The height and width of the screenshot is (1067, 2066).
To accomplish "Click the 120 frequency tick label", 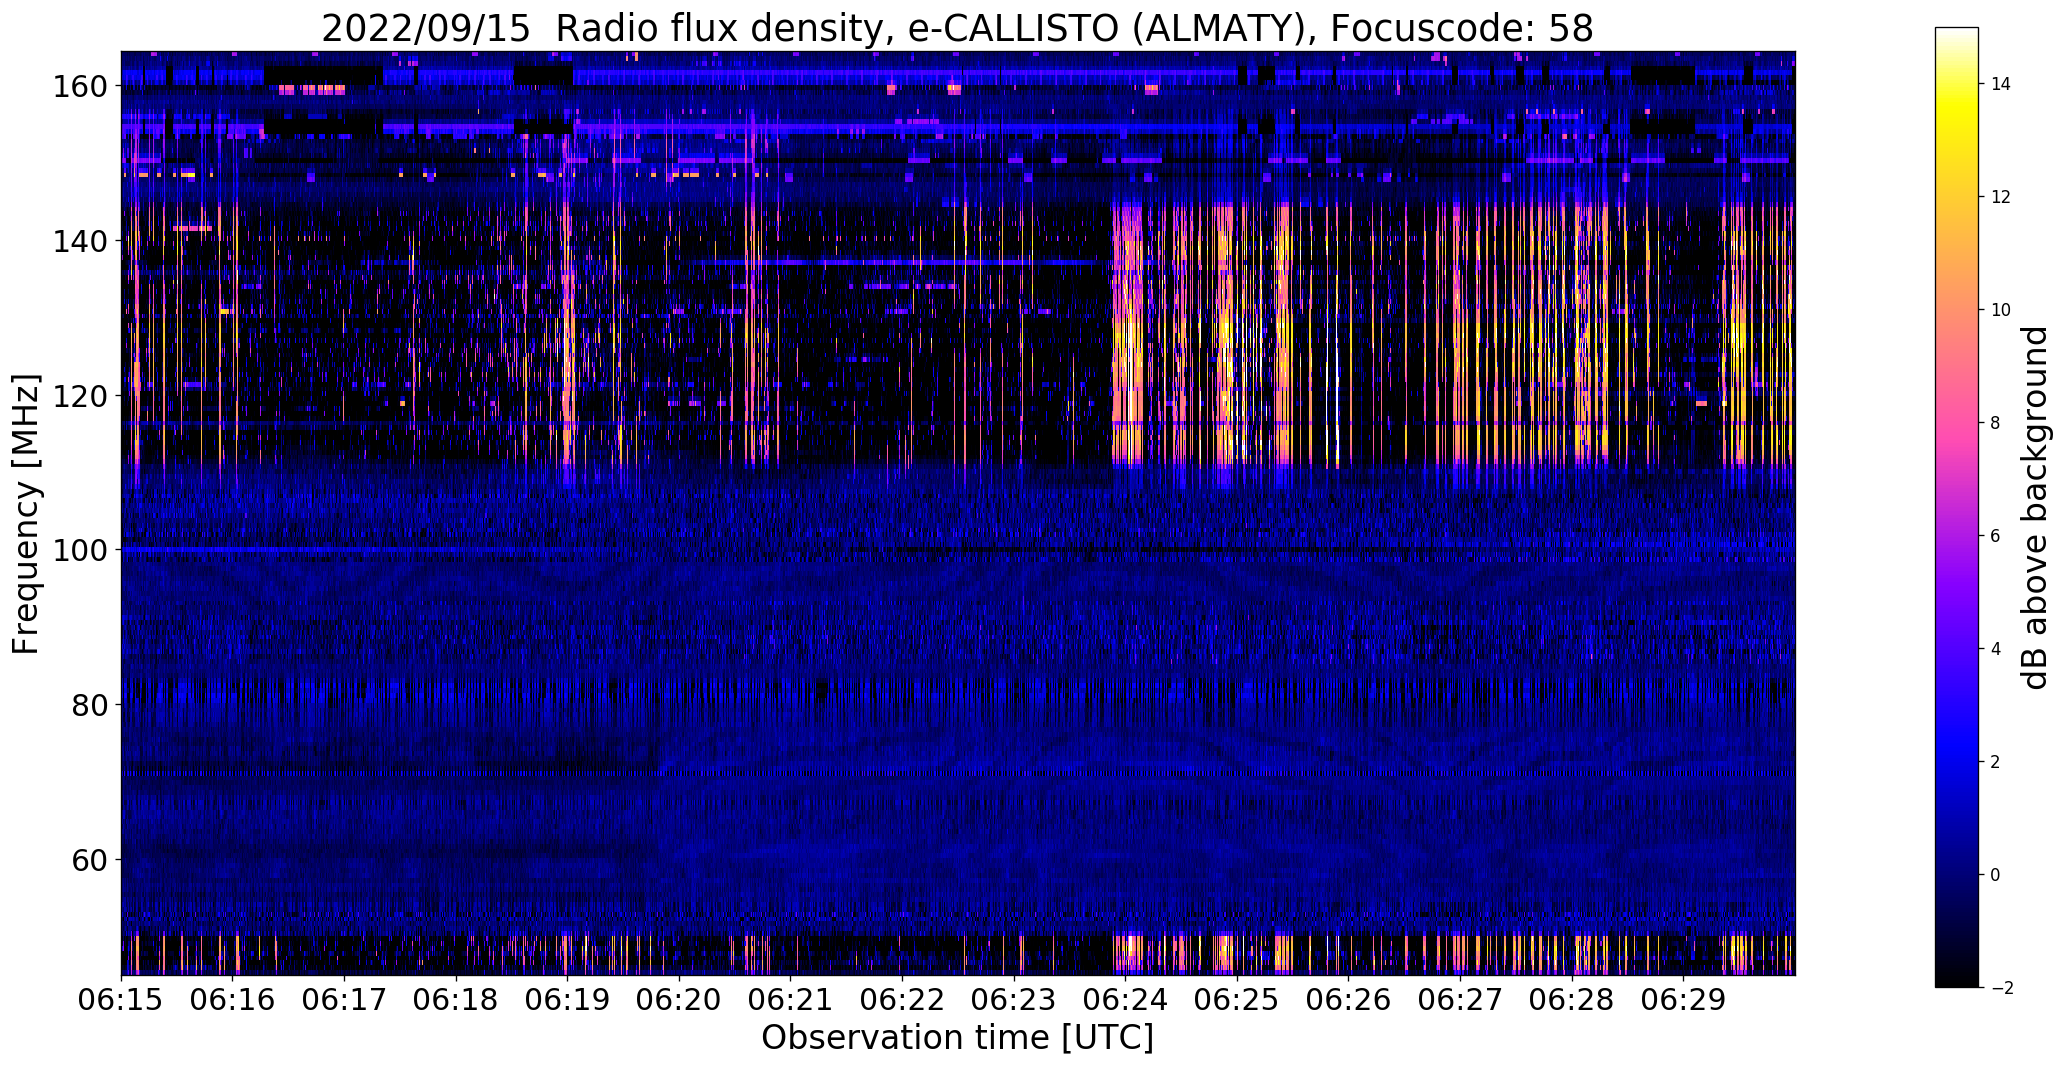I will pos(79,395).
